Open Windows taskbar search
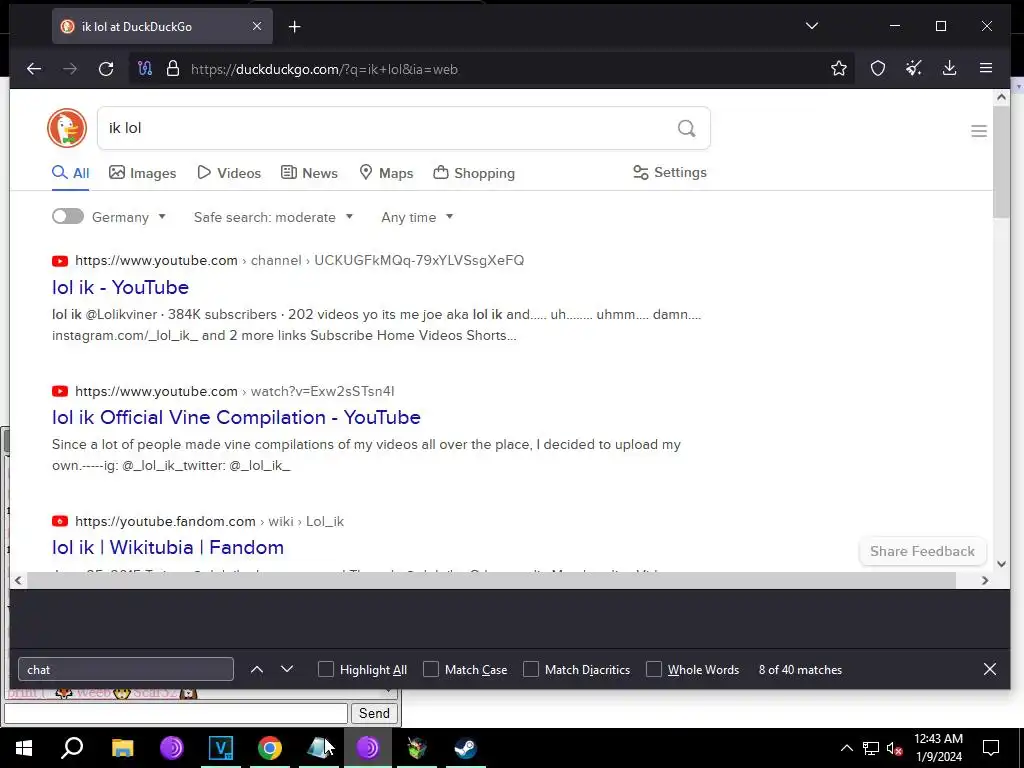 pyautogui.click(x=72, y=748)
